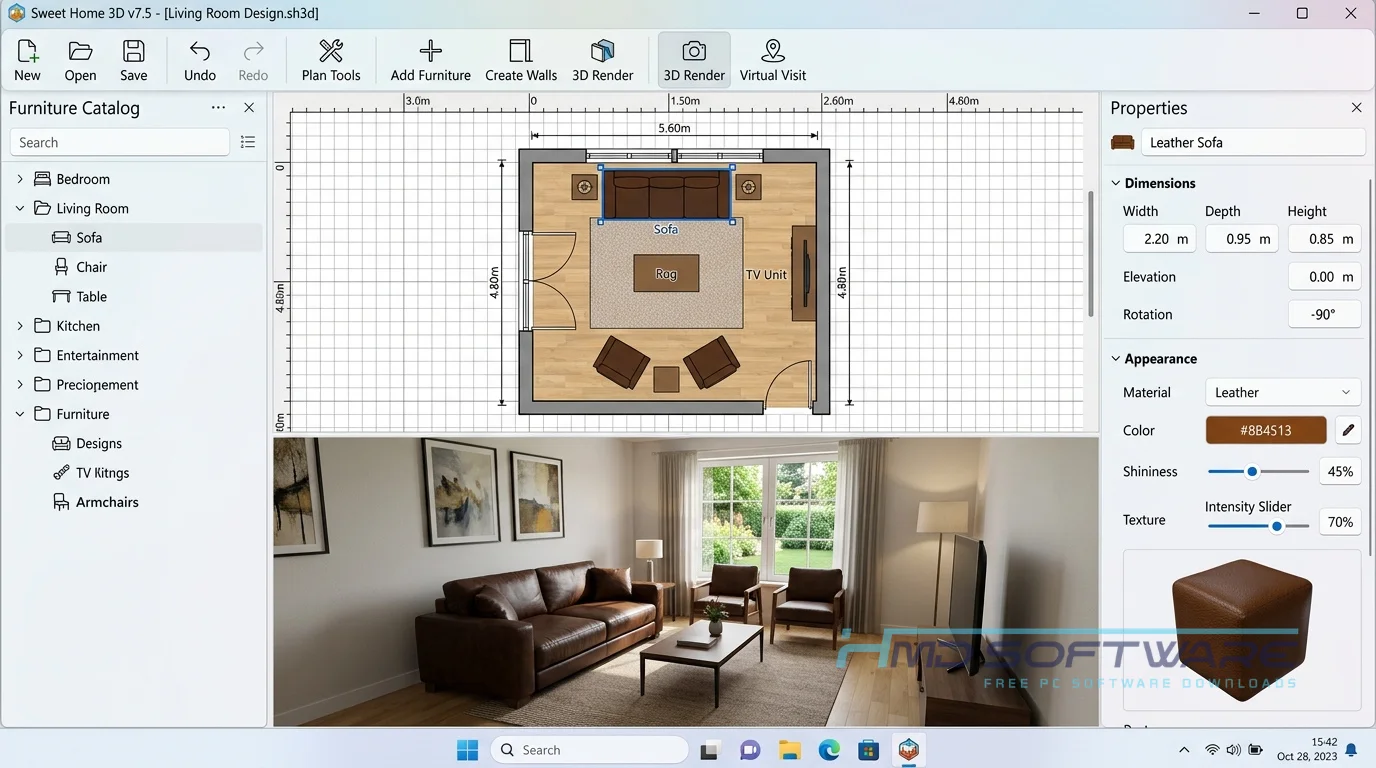Save the current design

click(133, 60)
